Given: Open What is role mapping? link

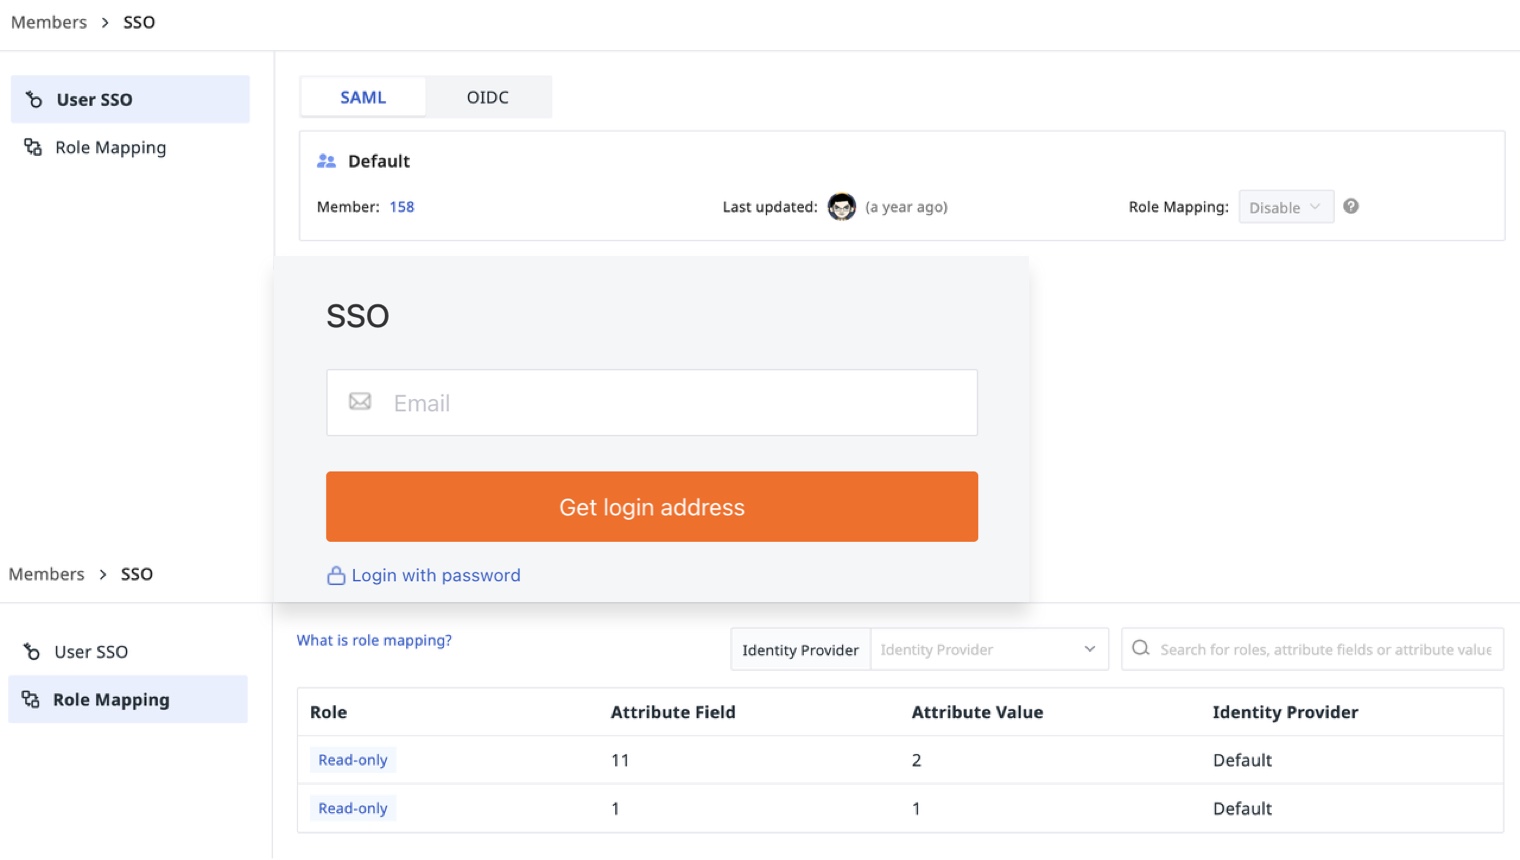Looking at the screenshot, I should coord(374,640).
